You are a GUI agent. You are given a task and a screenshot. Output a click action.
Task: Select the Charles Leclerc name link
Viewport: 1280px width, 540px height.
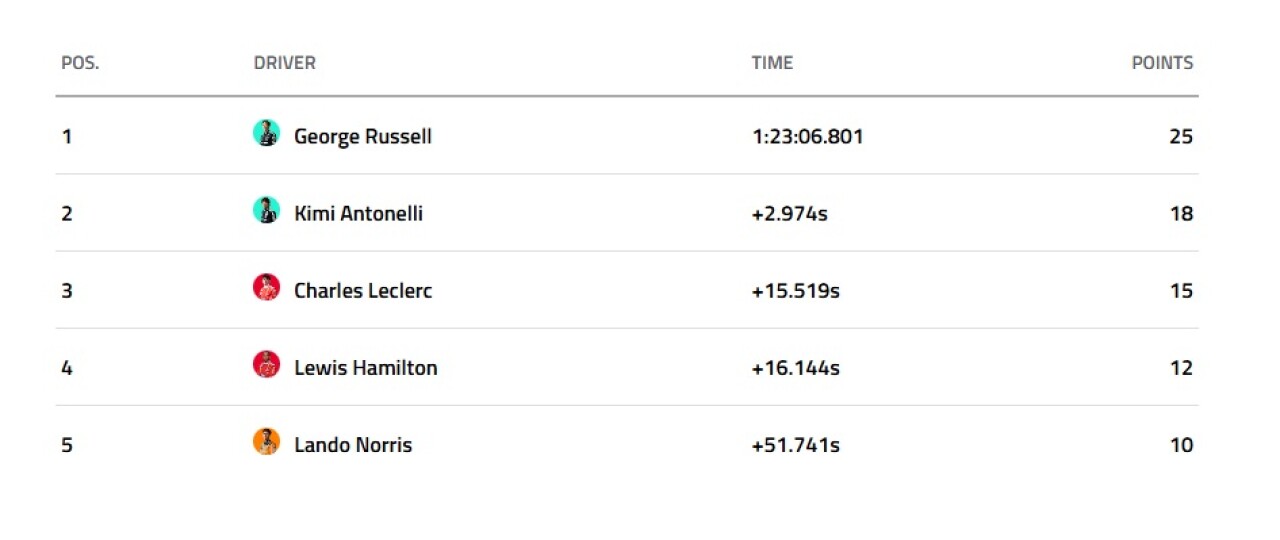[363, 291]
